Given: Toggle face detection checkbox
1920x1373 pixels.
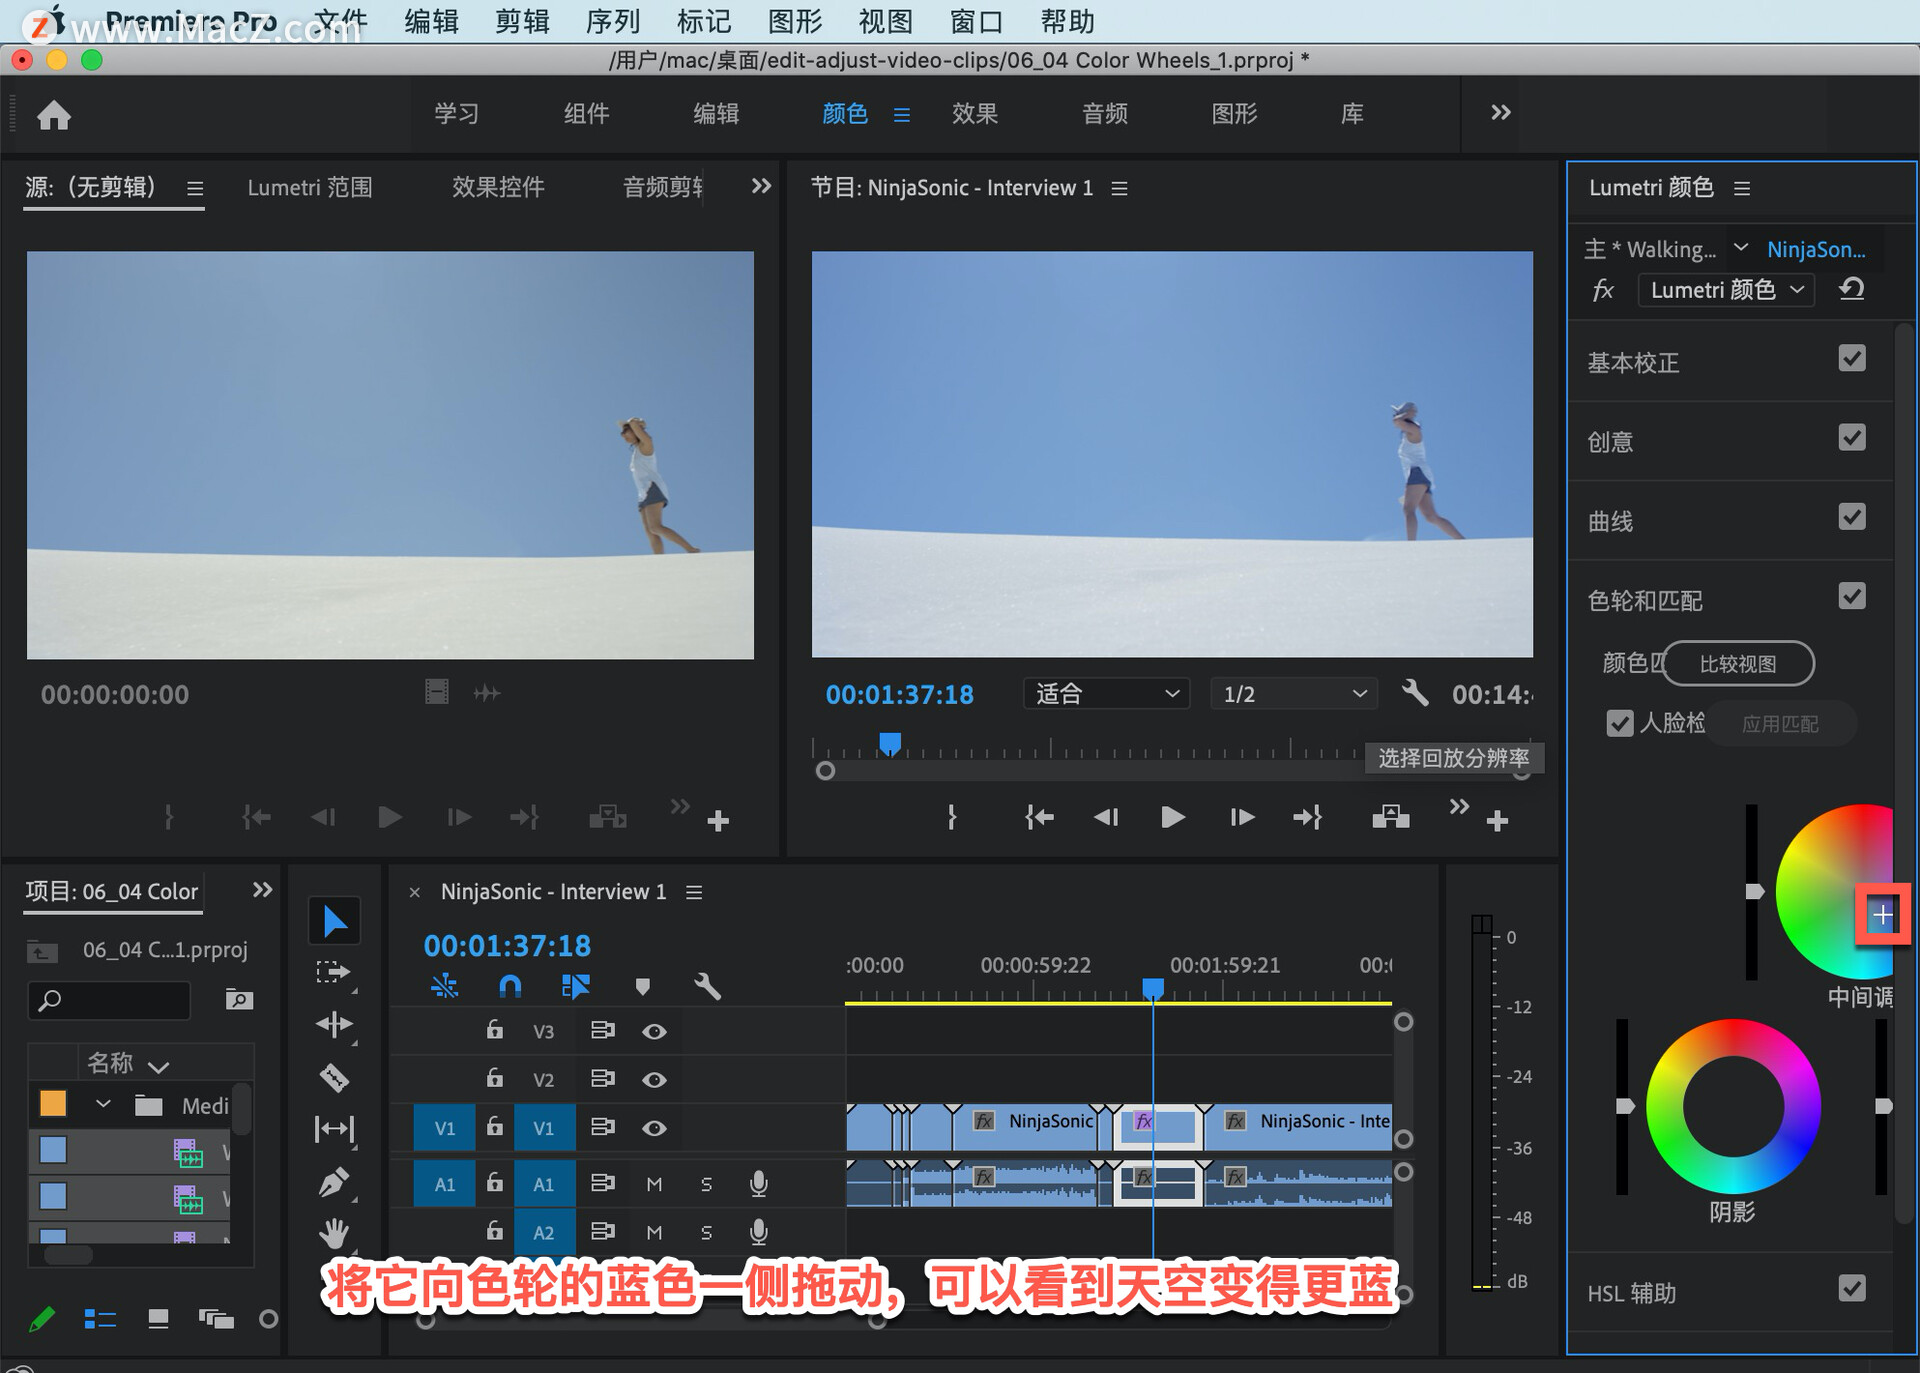Looking at the screenshot, I should [x=1619, y=723].
